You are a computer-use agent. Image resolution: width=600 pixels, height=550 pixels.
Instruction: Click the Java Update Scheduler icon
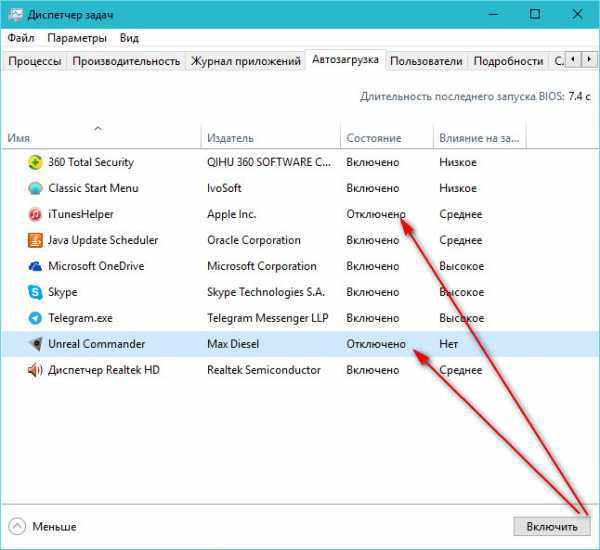click(35, 240)
